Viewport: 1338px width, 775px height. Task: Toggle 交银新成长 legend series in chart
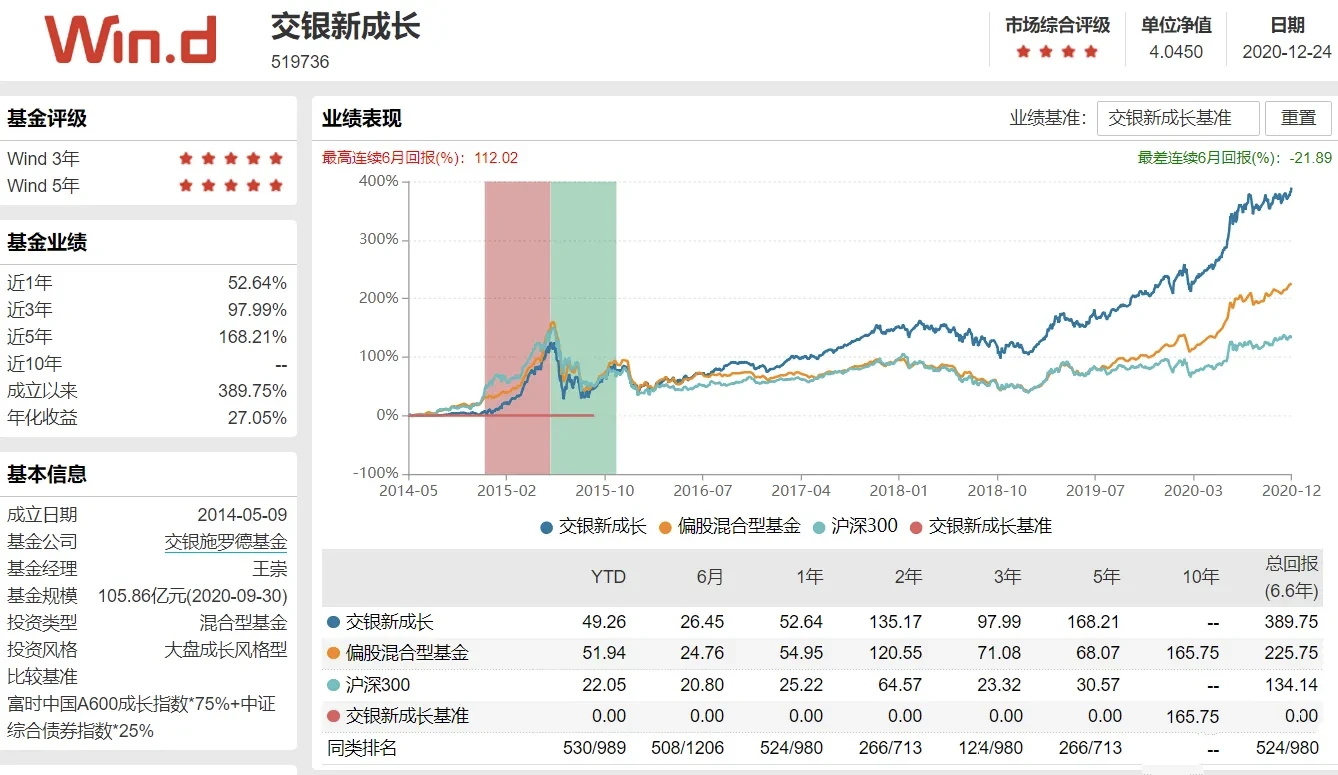[594, 526]
